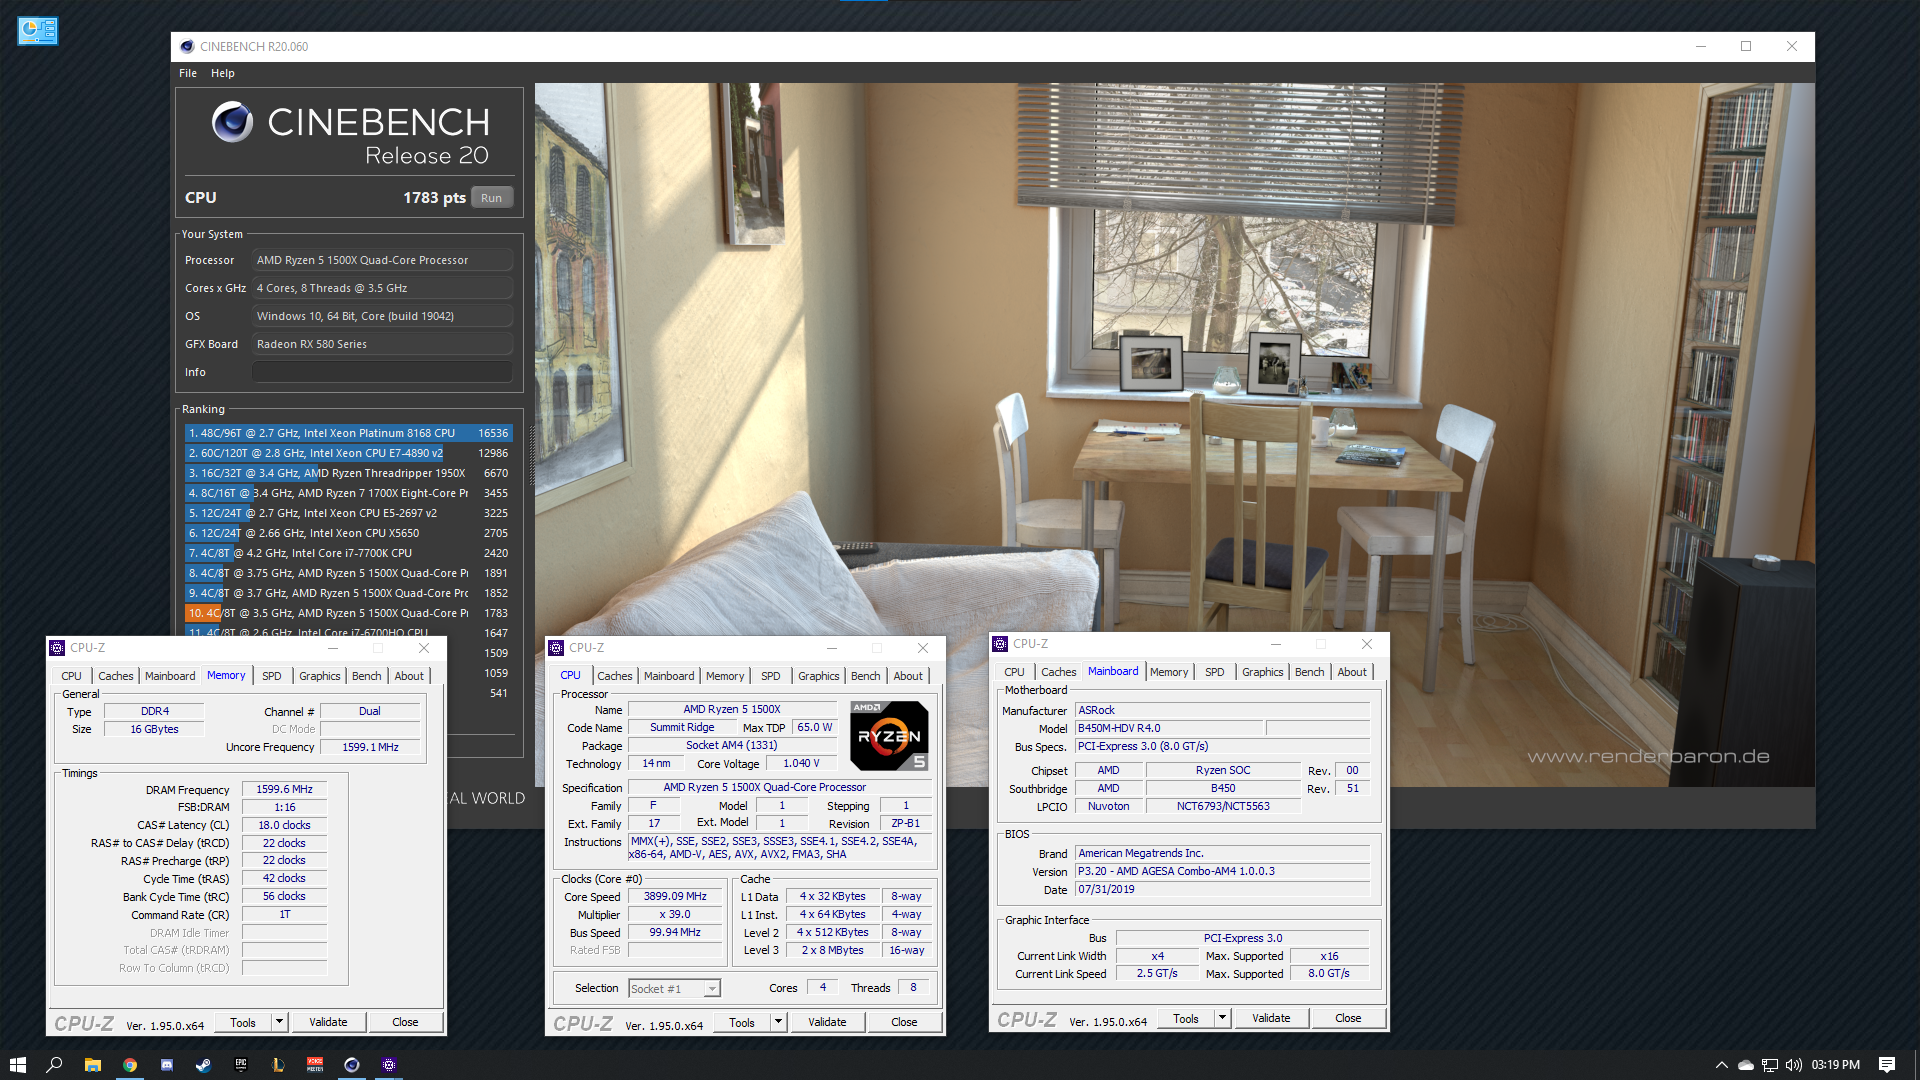
Task: Click the Ryzen 5 logo in CPU-Z
Action: coord(889,735)
